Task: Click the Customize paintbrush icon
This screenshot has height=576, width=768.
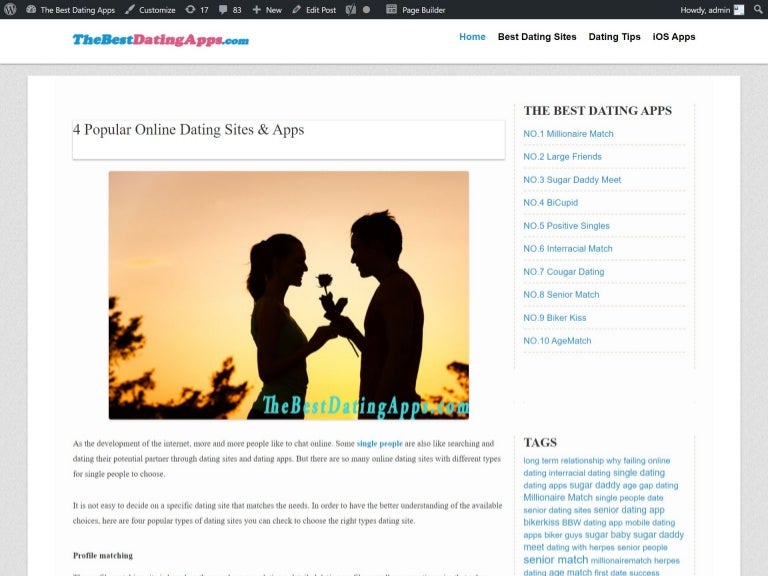Action: (x=130, y=9)
